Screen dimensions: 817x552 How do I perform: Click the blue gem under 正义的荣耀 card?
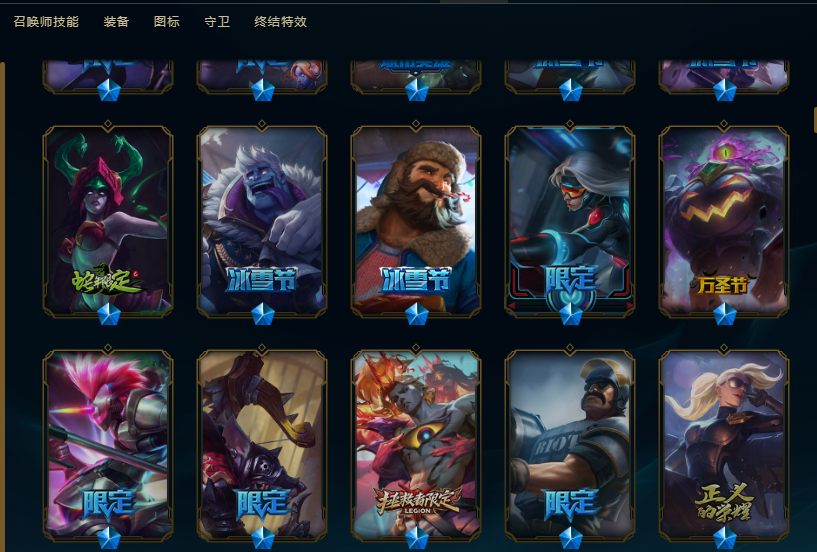724,538
